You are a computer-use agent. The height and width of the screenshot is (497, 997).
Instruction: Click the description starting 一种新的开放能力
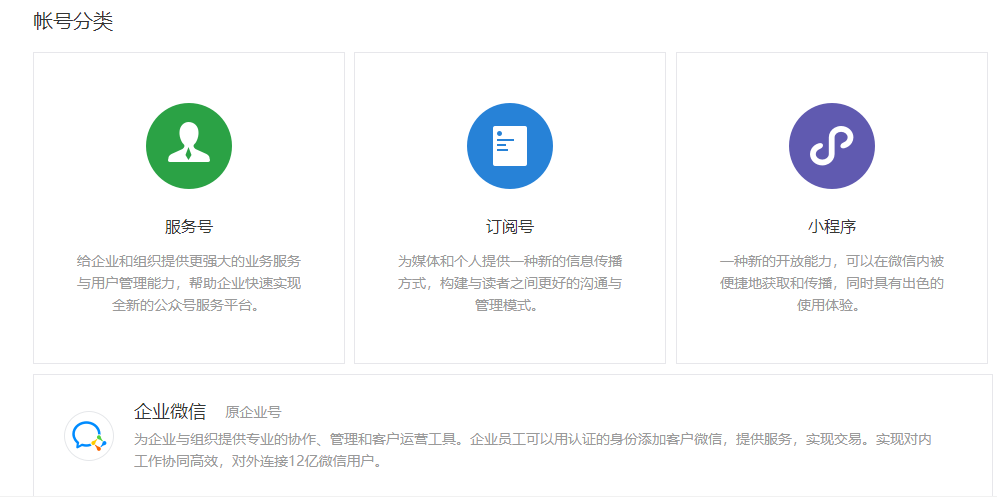click(832, 283)
